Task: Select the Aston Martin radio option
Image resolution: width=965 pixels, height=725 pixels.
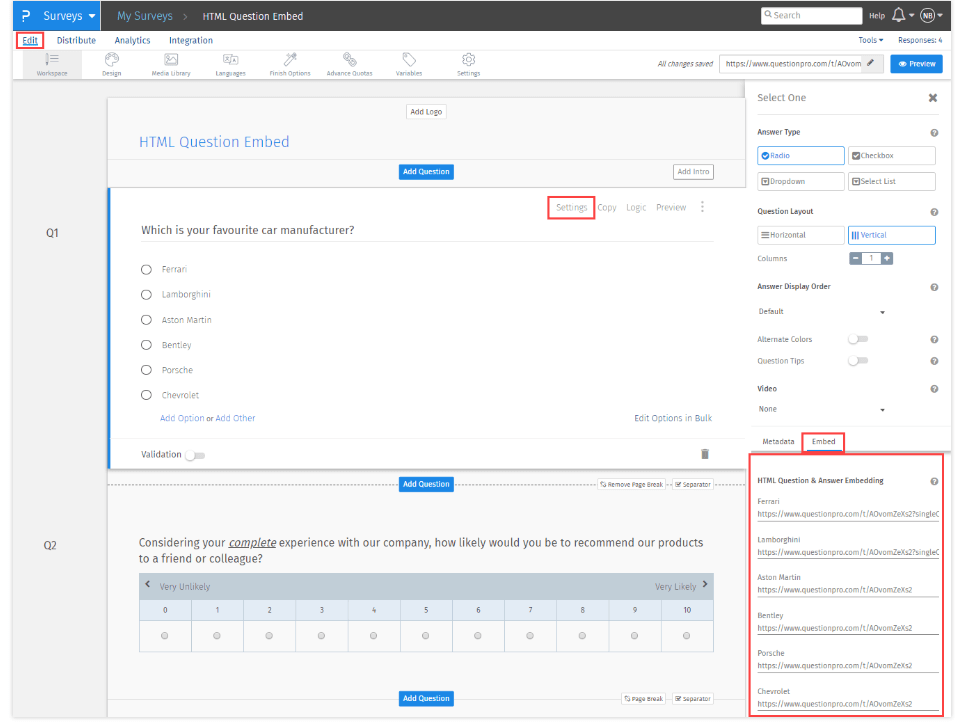Action: pos(146,320)
